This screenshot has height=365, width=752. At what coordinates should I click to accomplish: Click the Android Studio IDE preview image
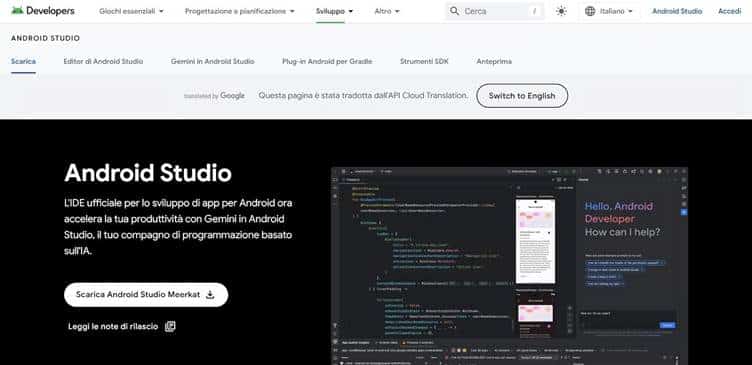coord(509,266)
